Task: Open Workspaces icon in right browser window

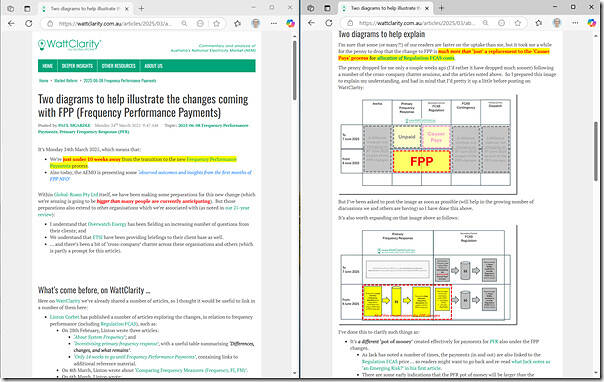Action: click(x=311, y=8)
